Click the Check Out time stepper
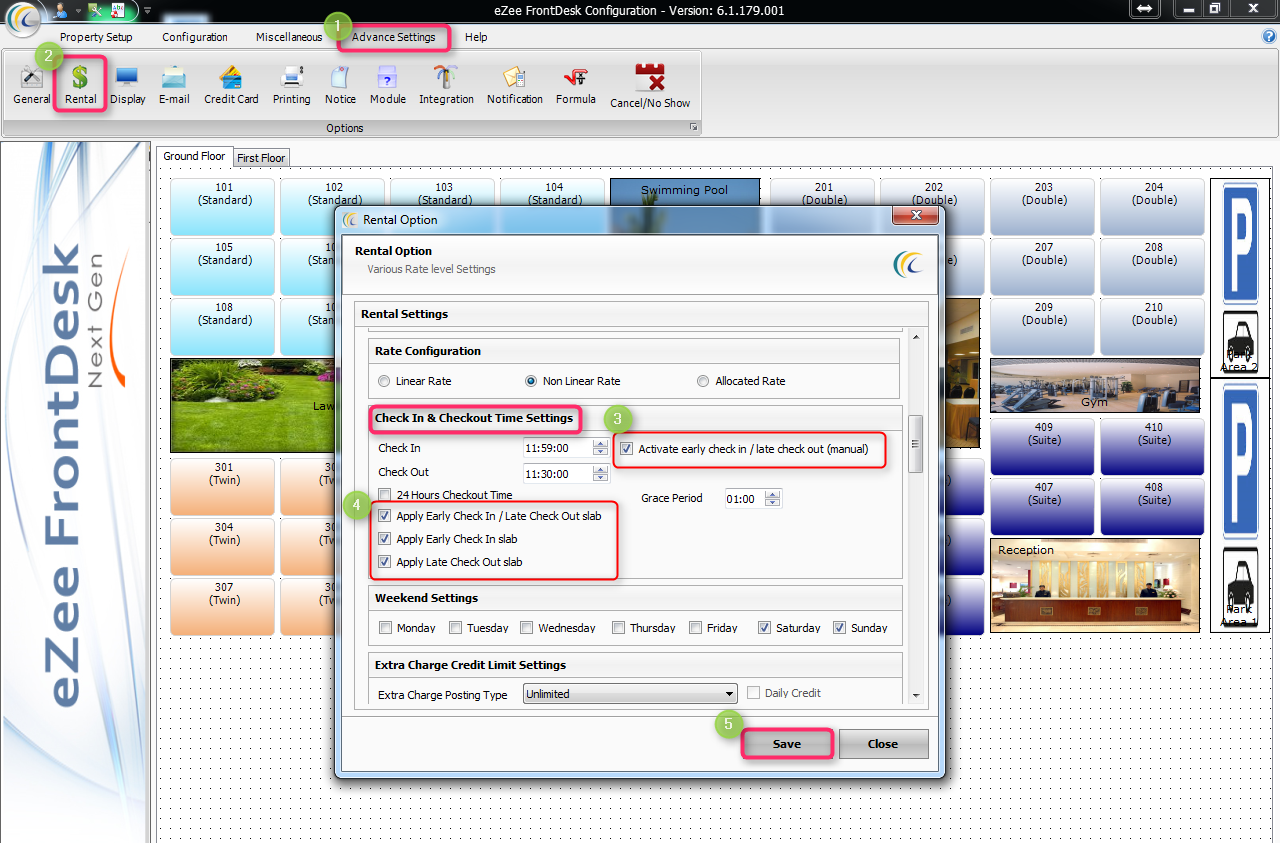Image resolution: width=1280 pixels, height=843 pixels. point(600,473)
